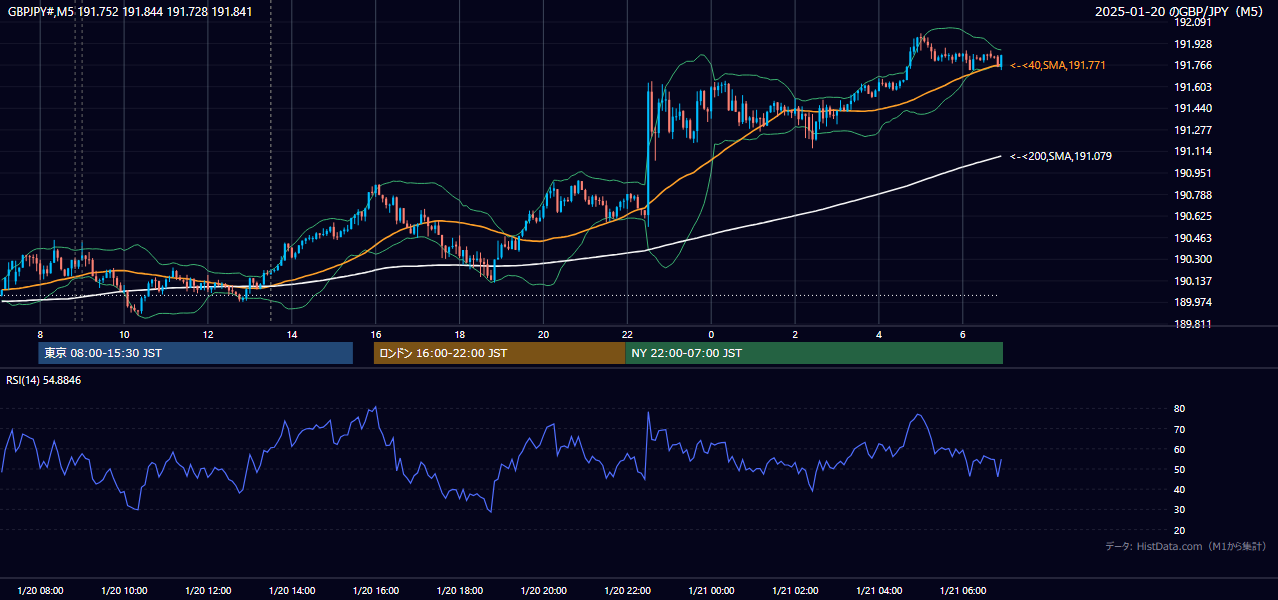Click the 191.766 price axis value
The width and height of the screenshot is (1278, 600).
[x=1192, y=65]
